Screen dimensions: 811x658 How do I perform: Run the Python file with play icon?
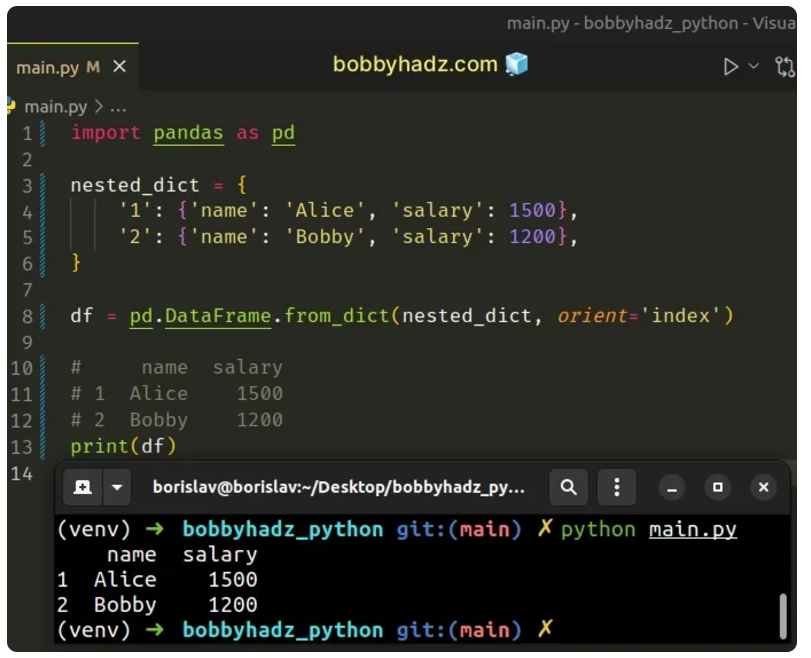(730, 66)
